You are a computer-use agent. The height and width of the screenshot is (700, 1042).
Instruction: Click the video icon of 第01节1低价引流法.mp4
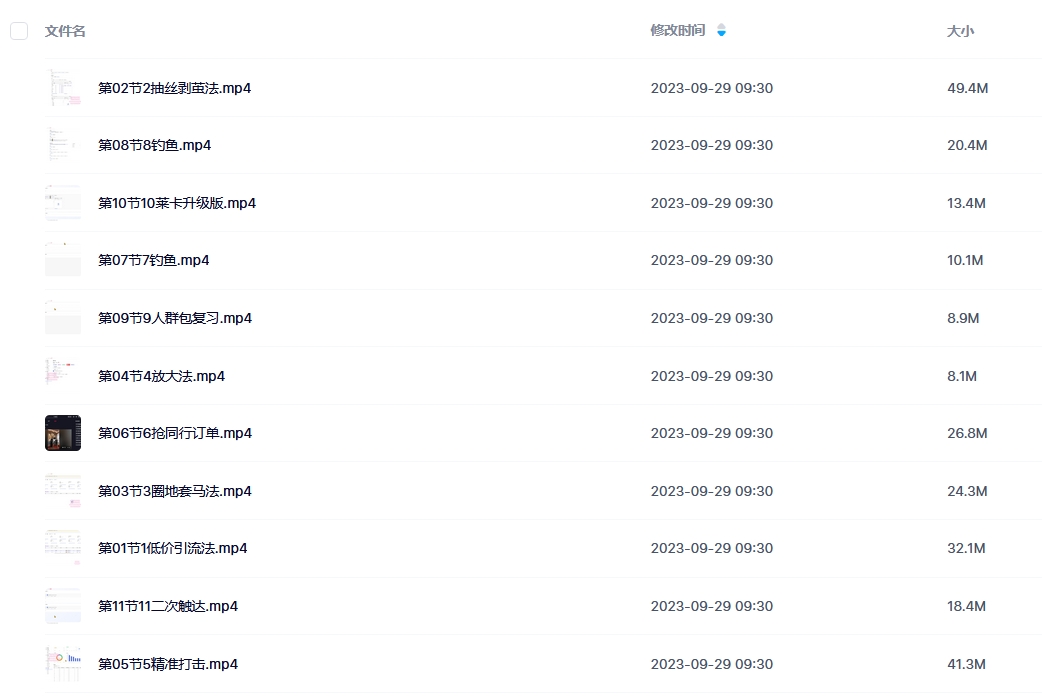63,548
